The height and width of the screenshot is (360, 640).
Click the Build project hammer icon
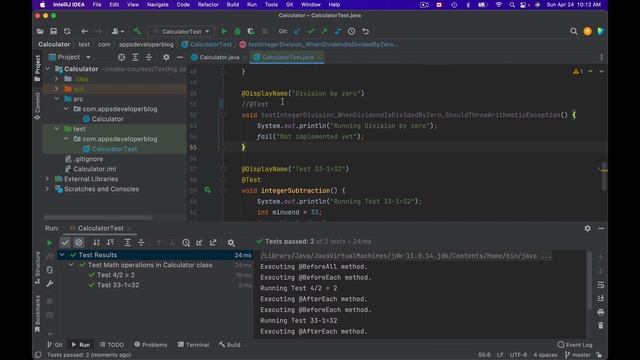(138, 31)
